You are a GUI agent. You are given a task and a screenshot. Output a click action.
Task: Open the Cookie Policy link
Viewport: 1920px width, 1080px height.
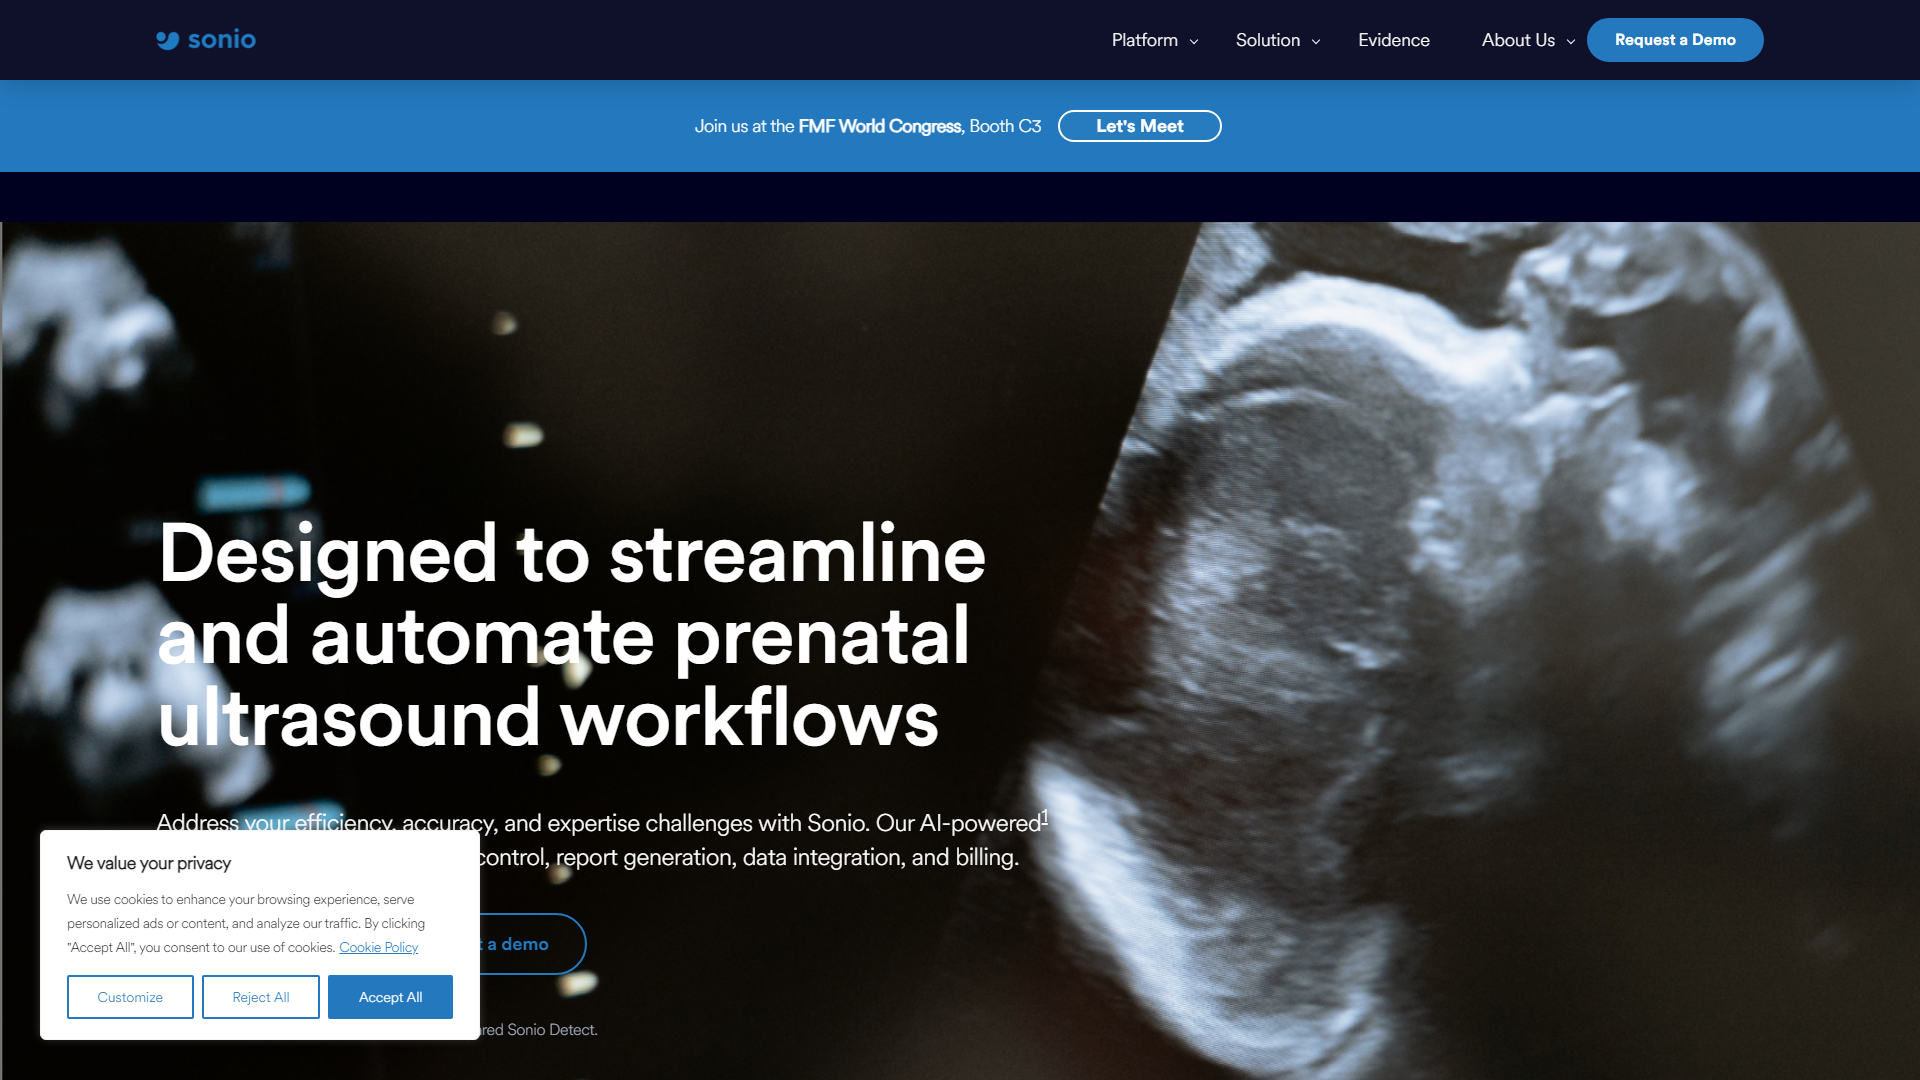tap(378, 947)
